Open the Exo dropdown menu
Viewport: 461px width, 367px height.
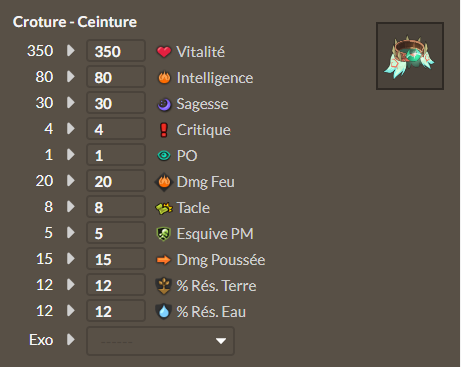point(160,341)
